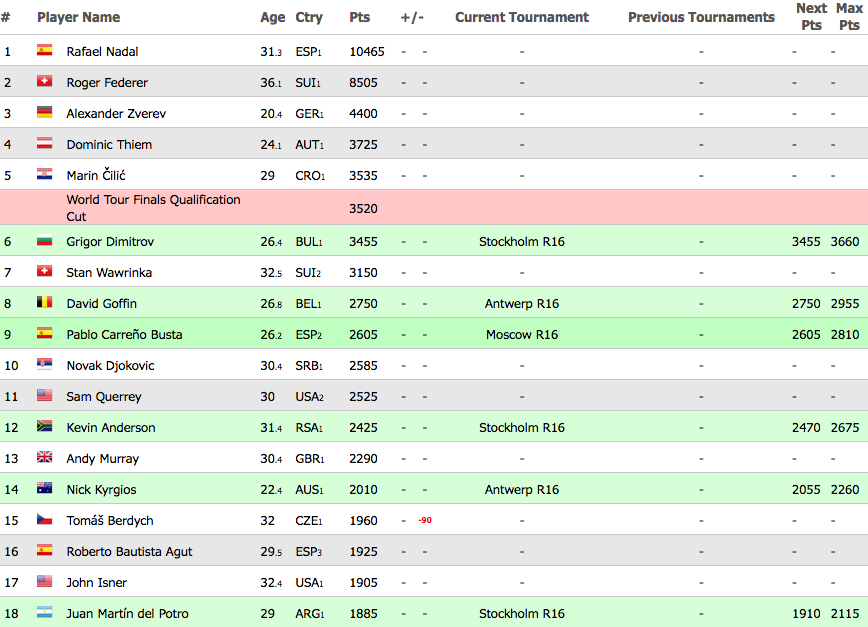Image resolution: width=868 pixels, height=627 pixels.
Task: Click the UK flag next to Andy Murray
Action: 44,458
